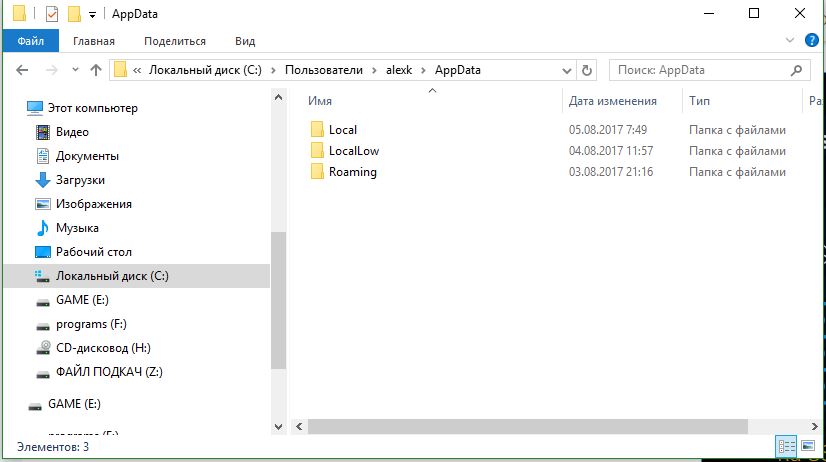Click the date 03.08.2017 21:16
Viewport: 826px width, 462px height.
pyautogui.click(x=611, y=172)
